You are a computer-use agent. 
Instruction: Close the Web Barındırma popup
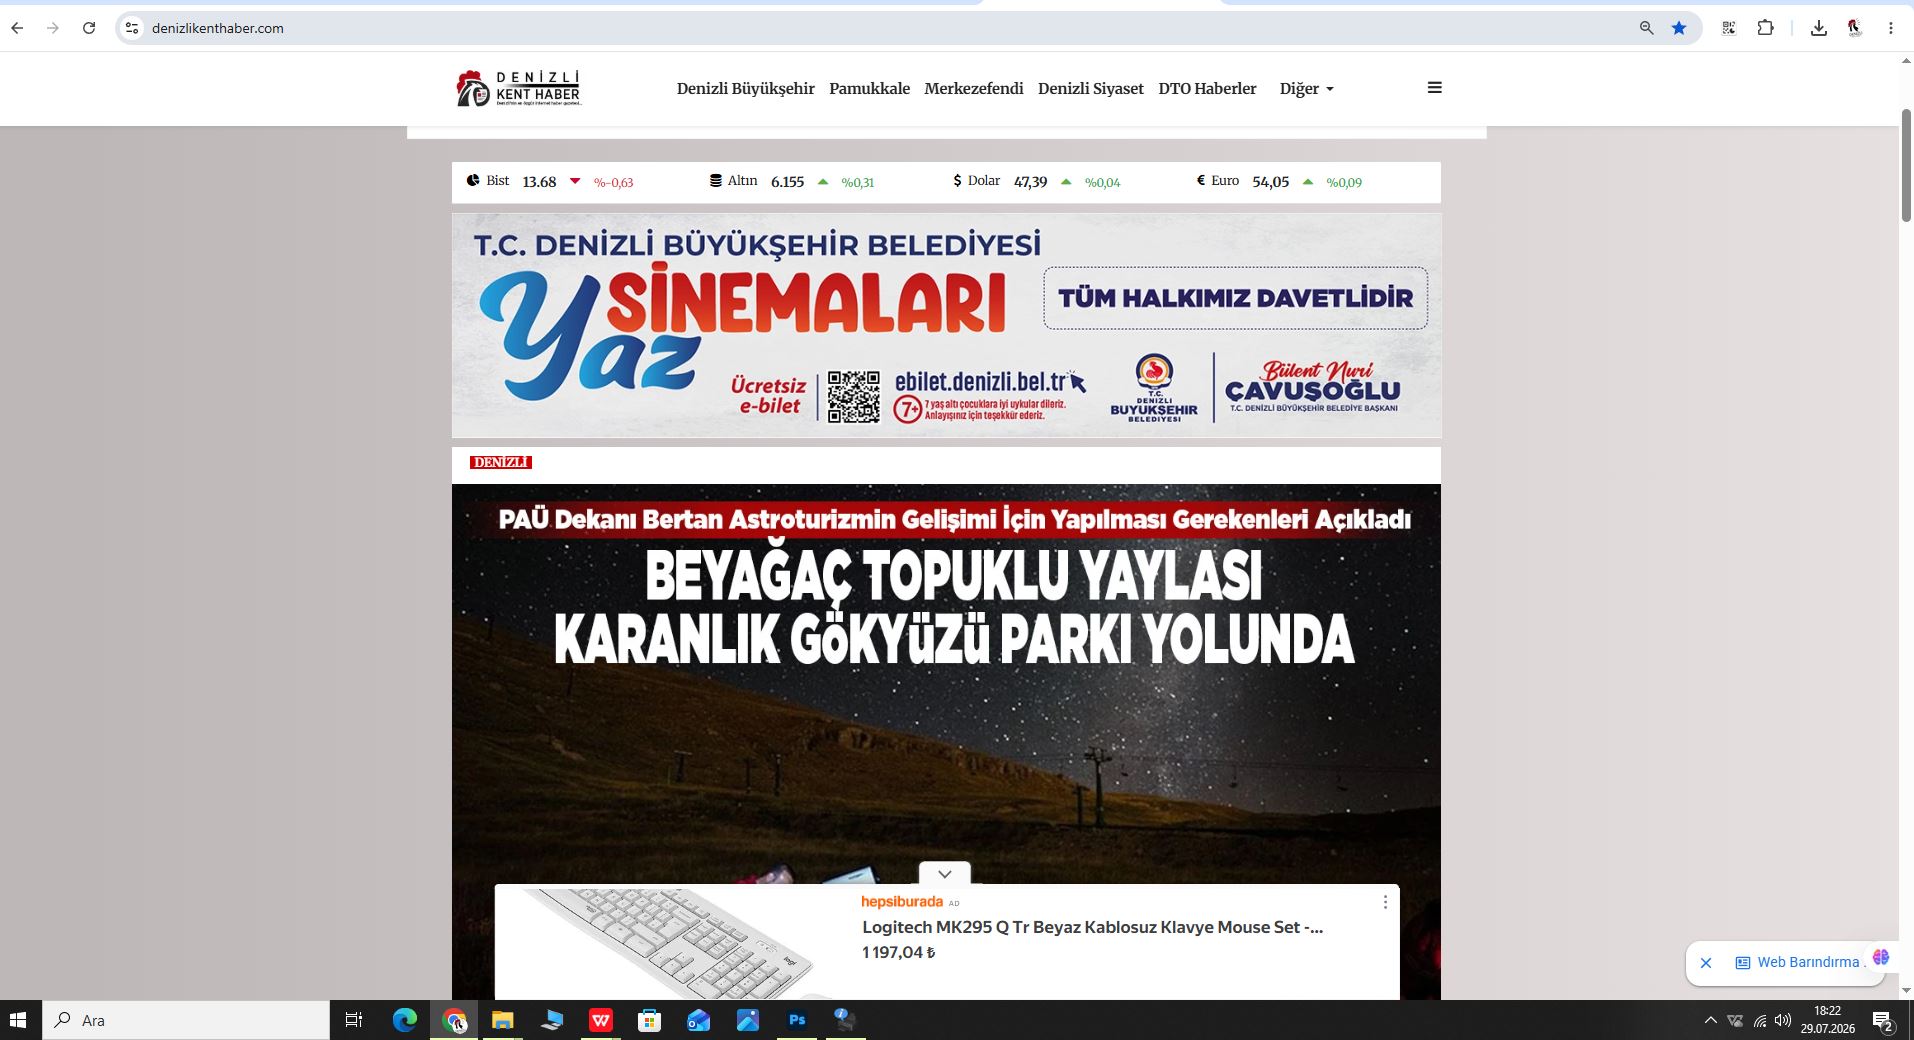pos(1706,963)
